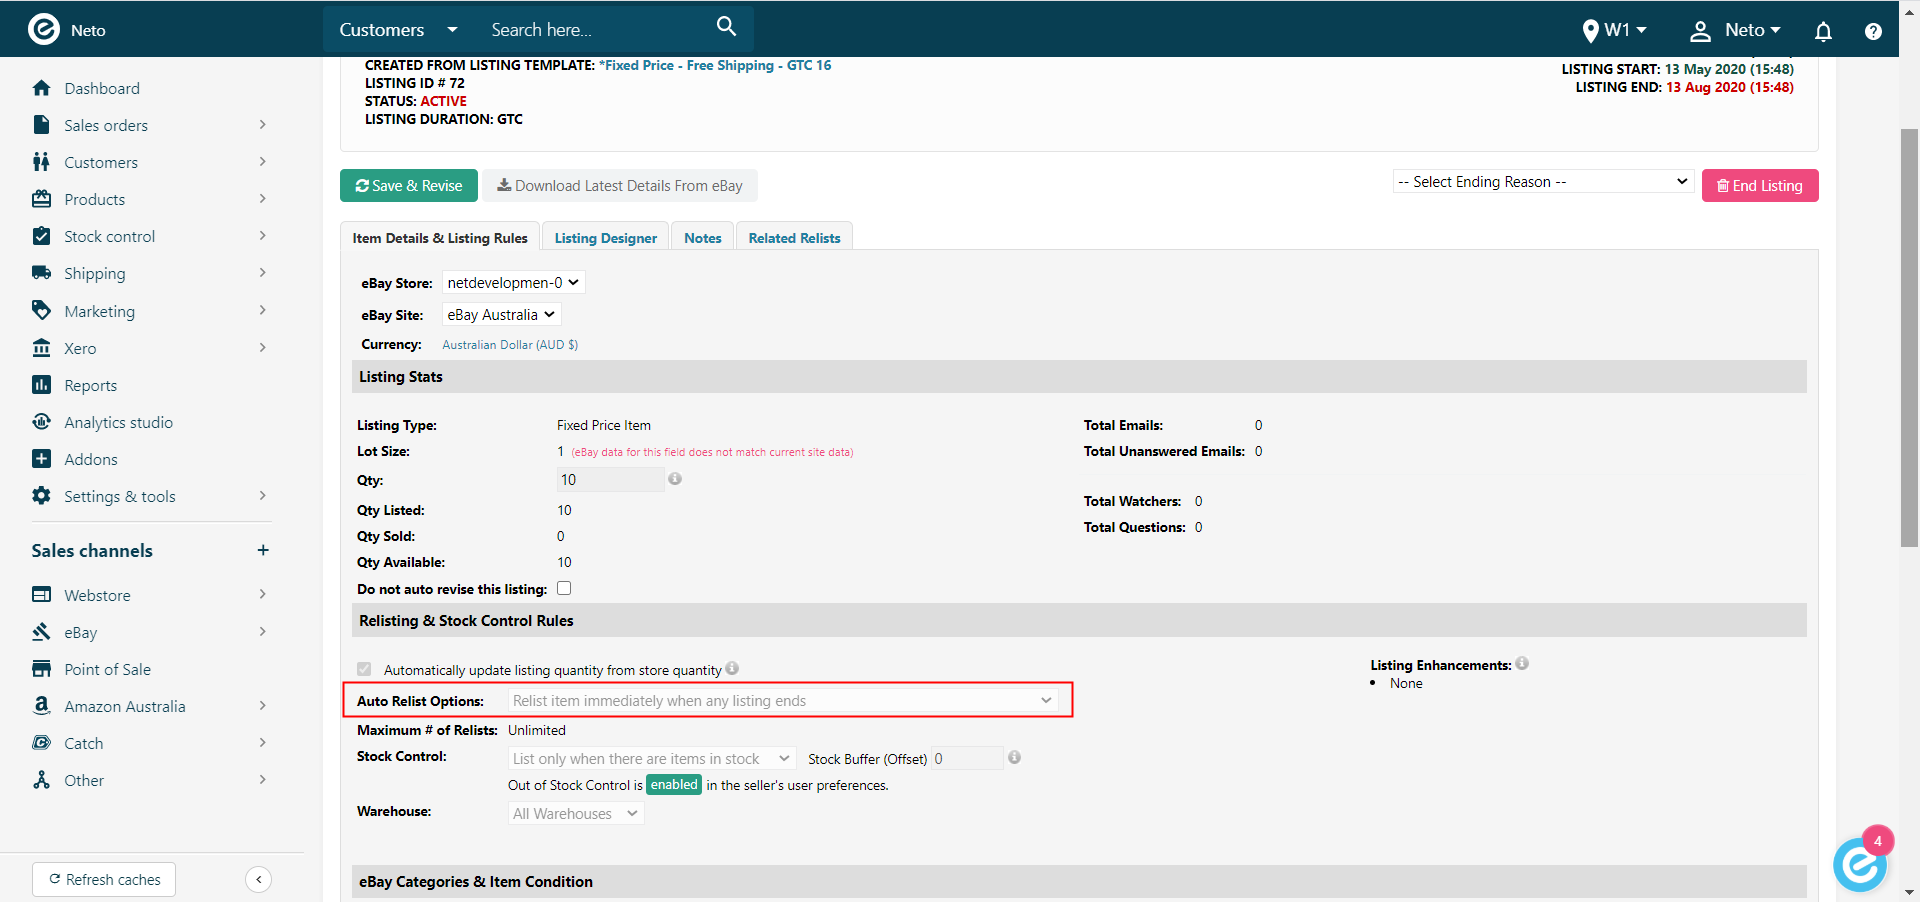
Task: Click Save & Revise button
Action: point(409,185)
